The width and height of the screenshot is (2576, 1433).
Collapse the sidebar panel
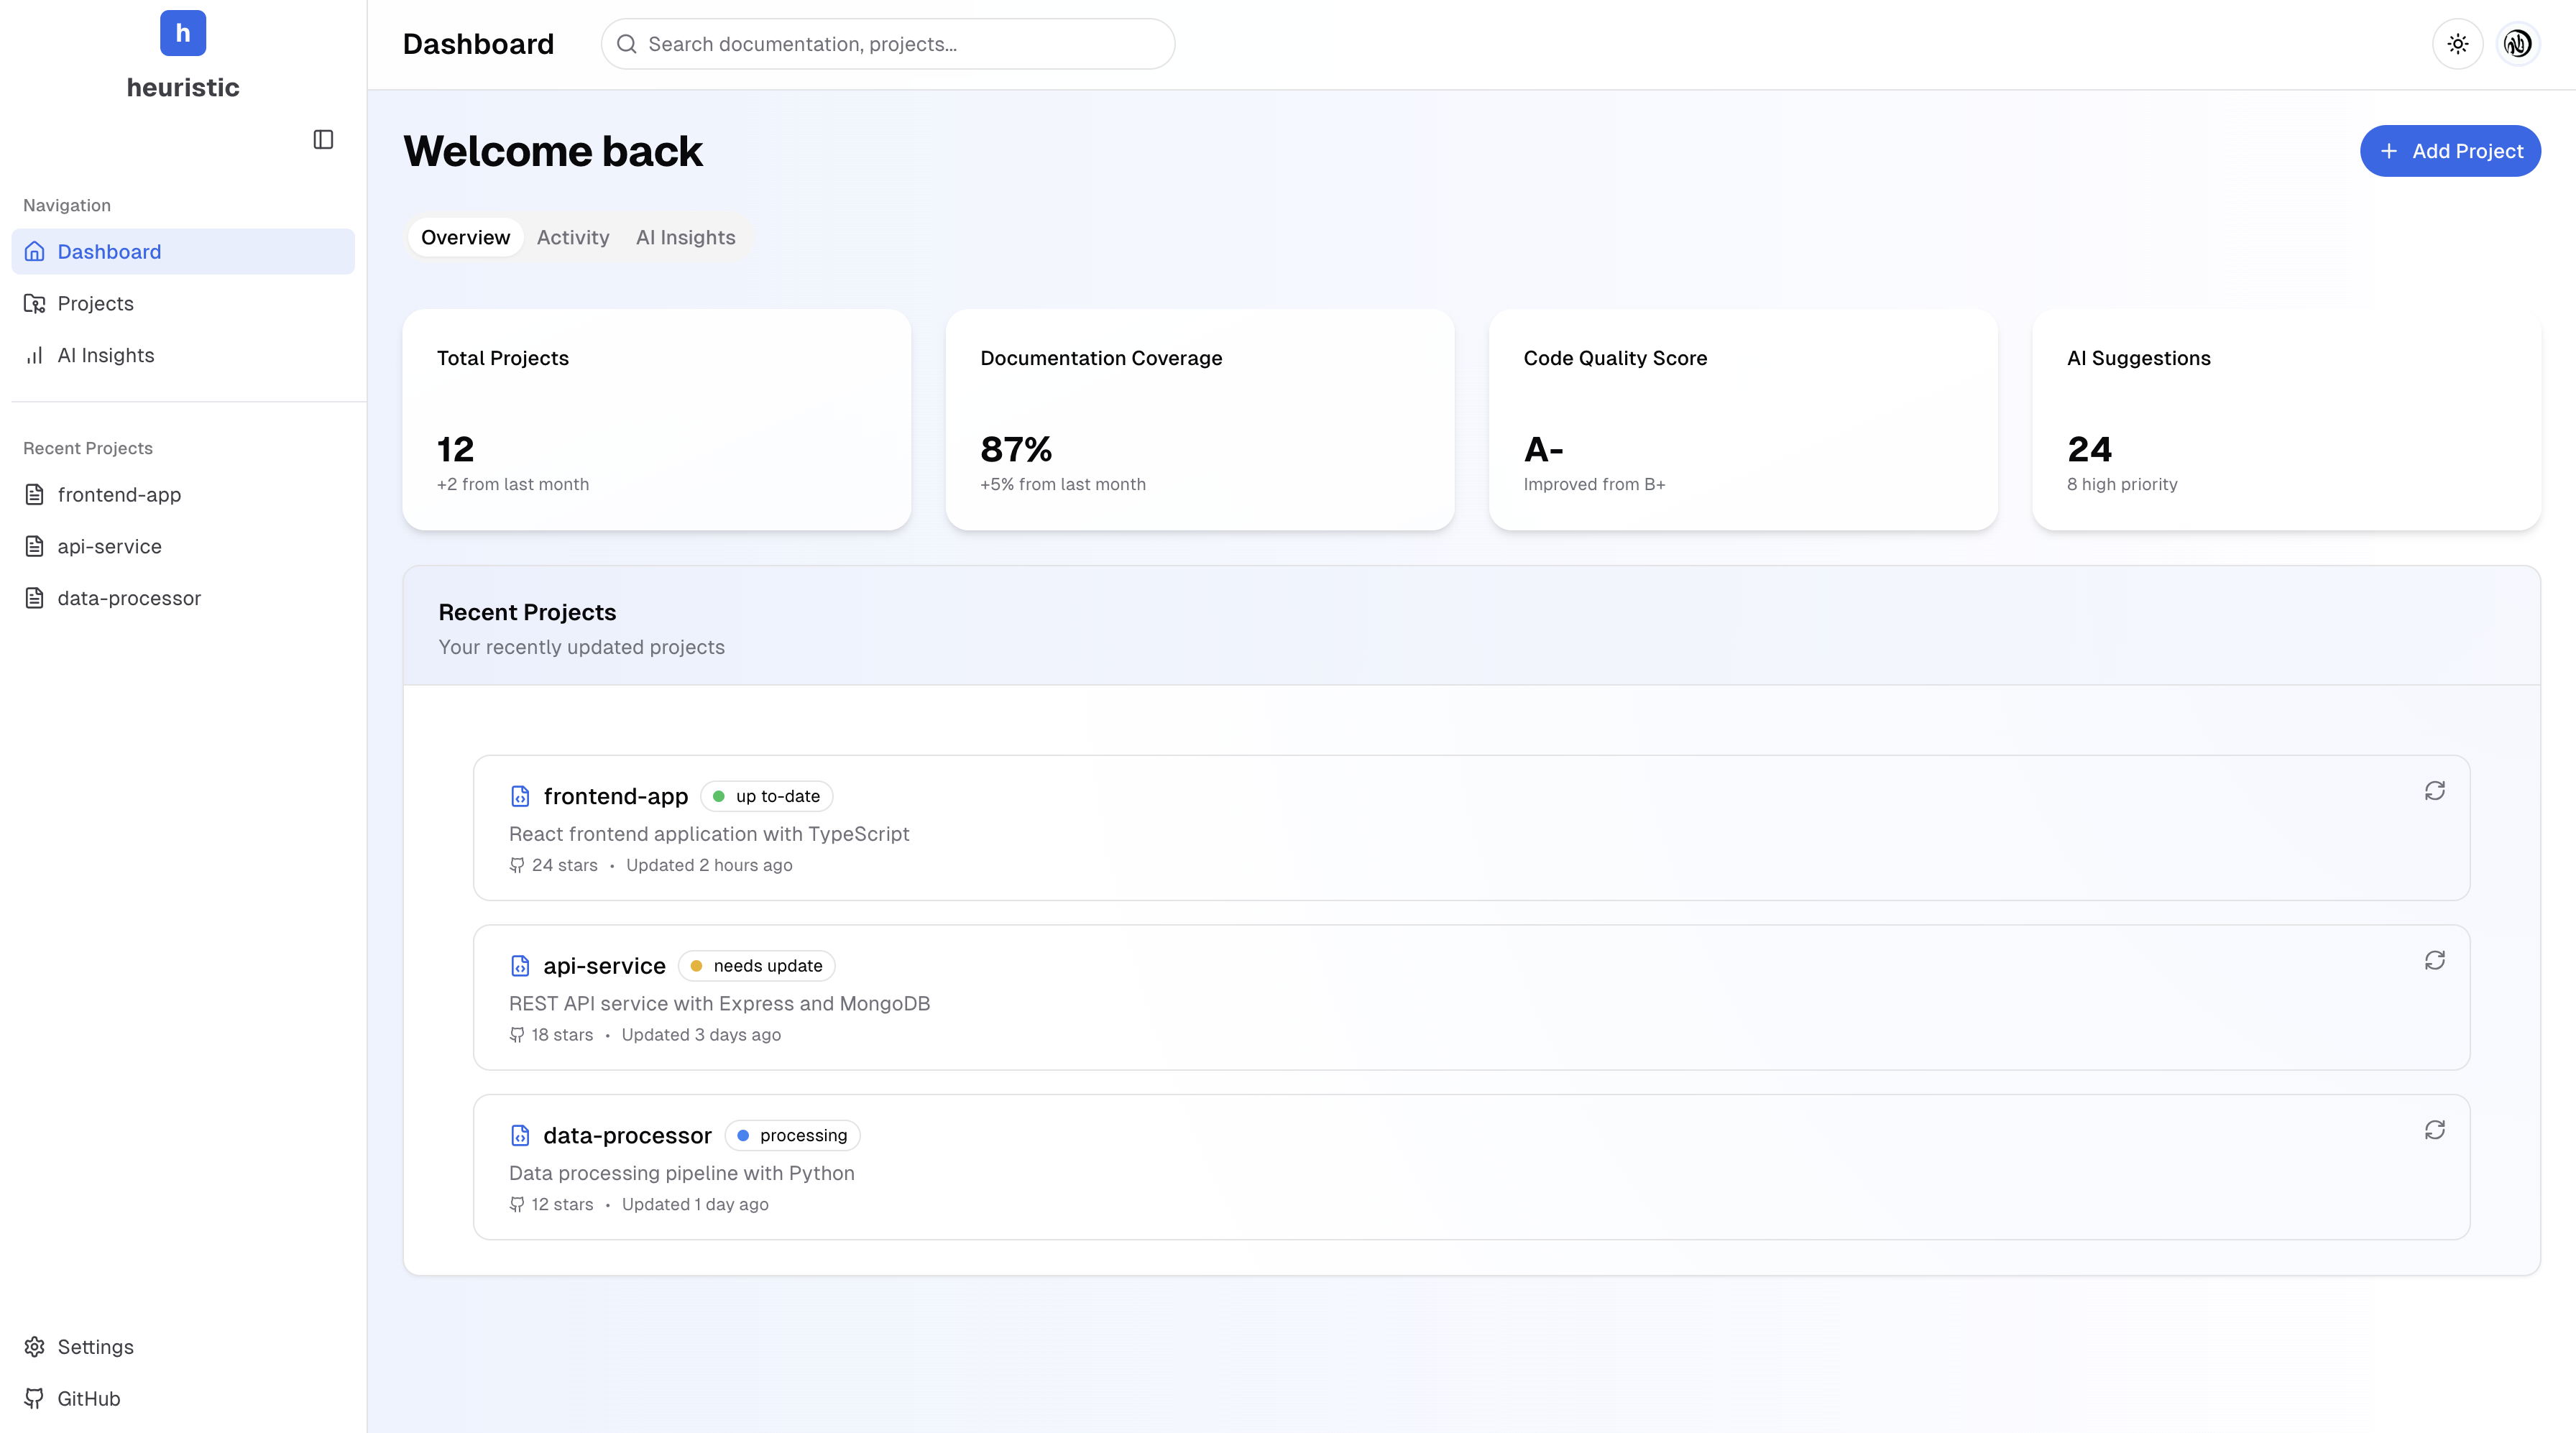[x=323, y=139]
